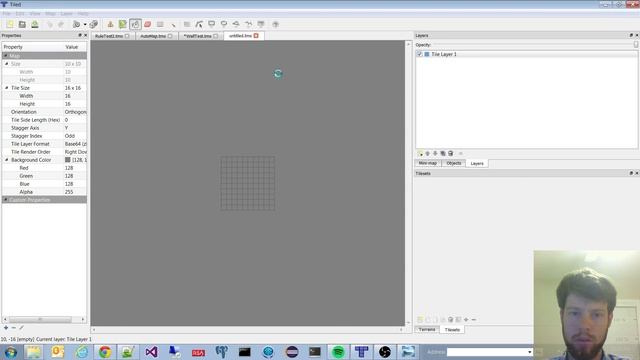This screenshot has width=640, height=360.
Task: Select the Stamp Brush tool
Action: point(110,24)
